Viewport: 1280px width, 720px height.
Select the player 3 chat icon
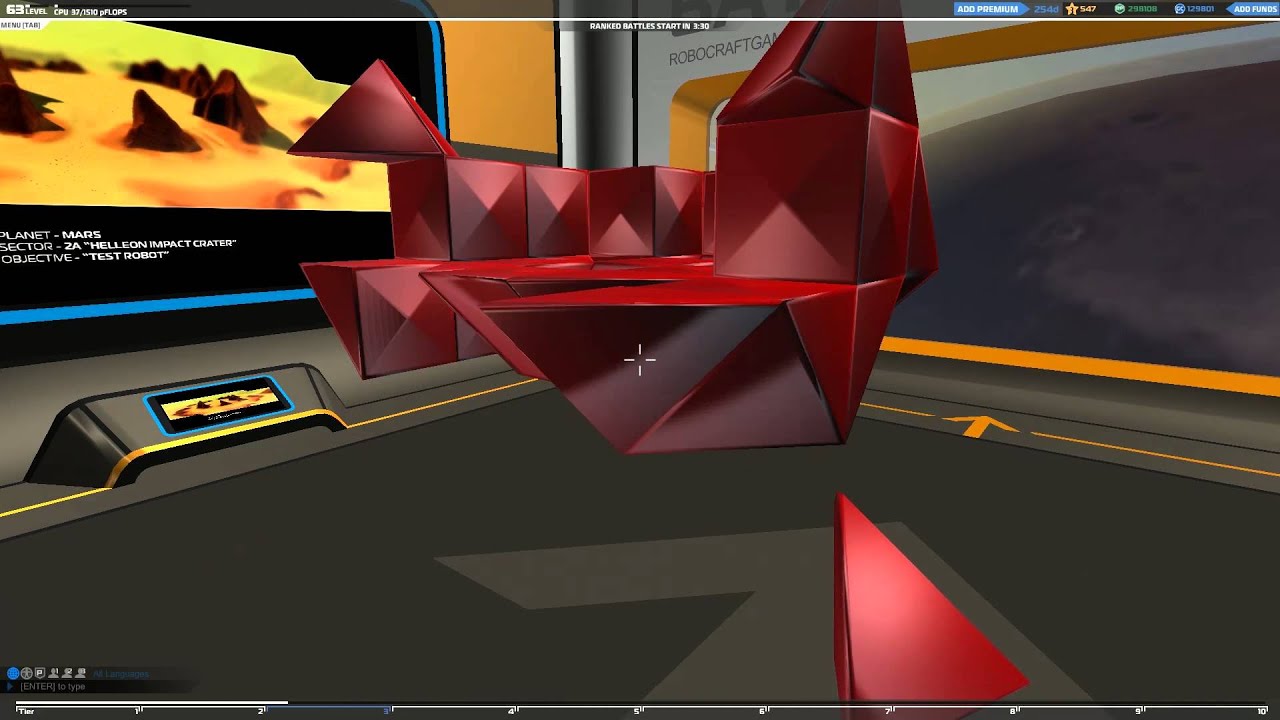click(x=80, y=673)
